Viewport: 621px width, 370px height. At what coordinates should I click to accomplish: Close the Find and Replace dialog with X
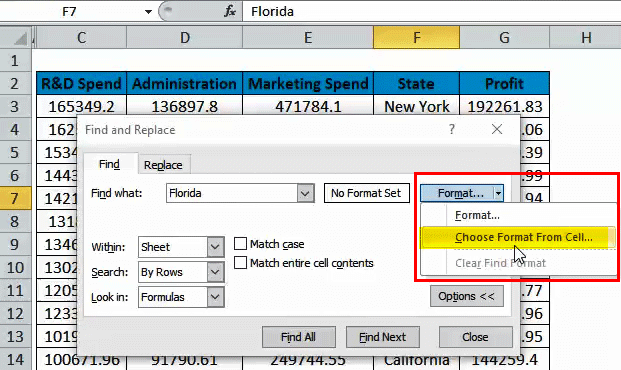tap(497, 129)
